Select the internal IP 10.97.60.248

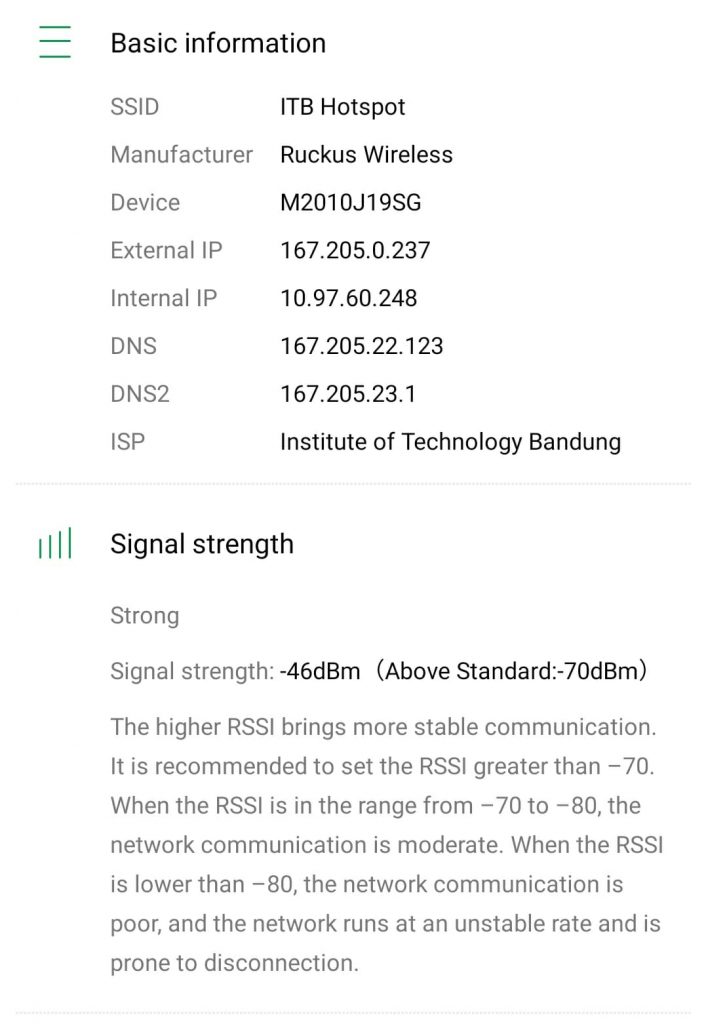coord(348,298)
